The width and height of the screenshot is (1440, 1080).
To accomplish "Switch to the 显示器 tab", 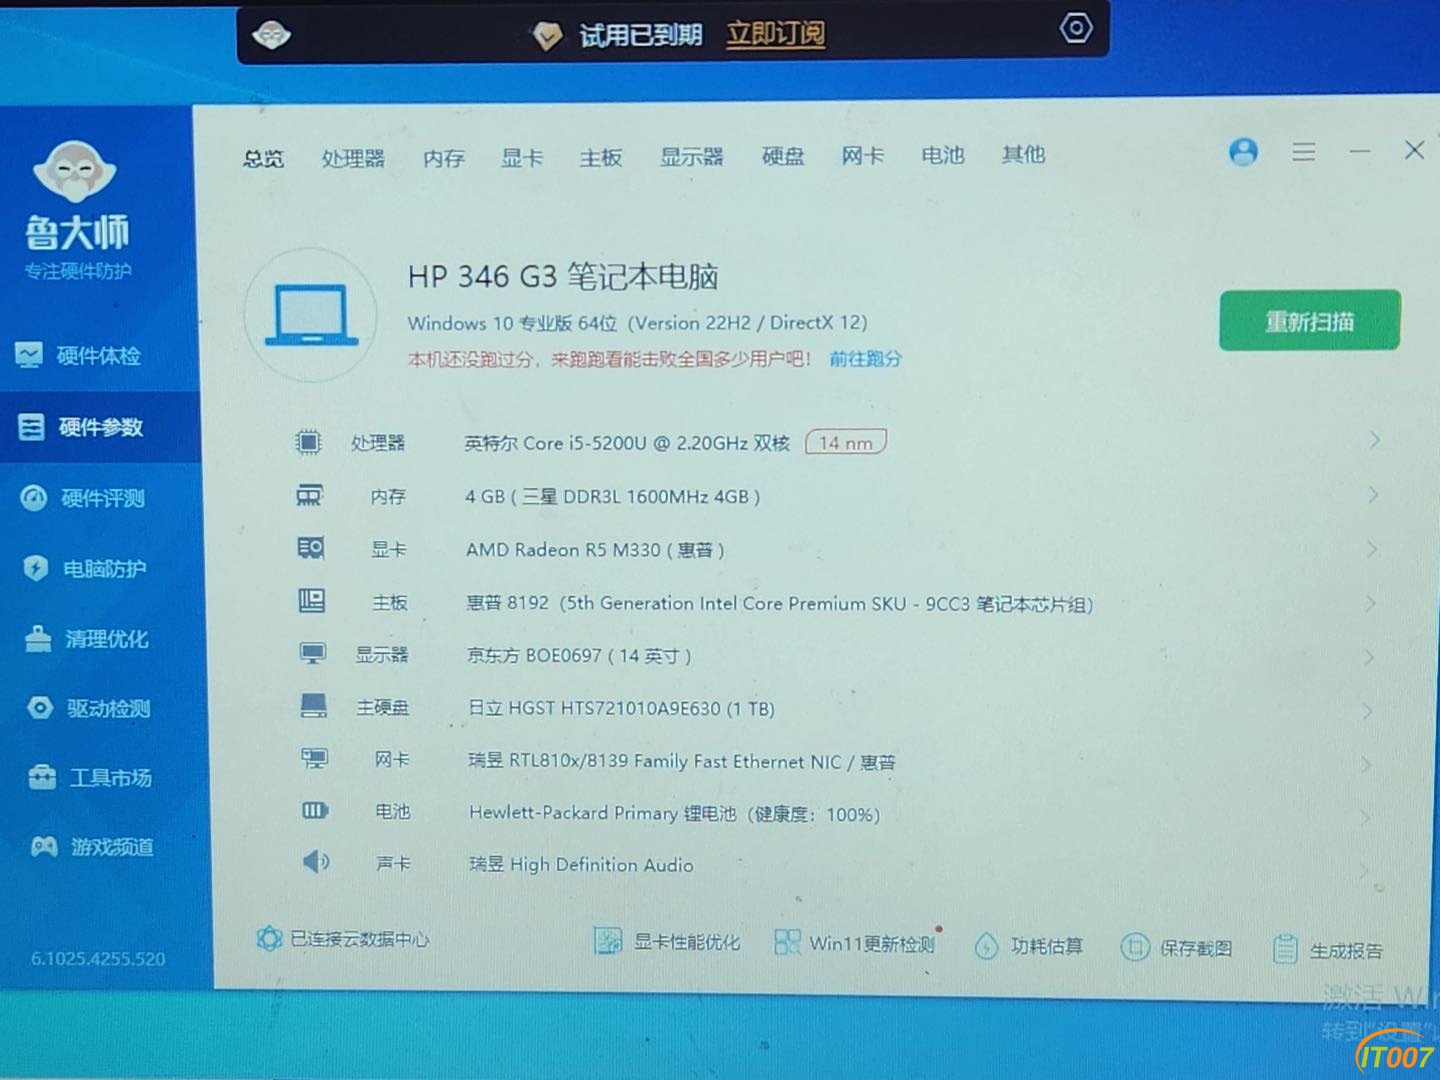I will point(691,157).
